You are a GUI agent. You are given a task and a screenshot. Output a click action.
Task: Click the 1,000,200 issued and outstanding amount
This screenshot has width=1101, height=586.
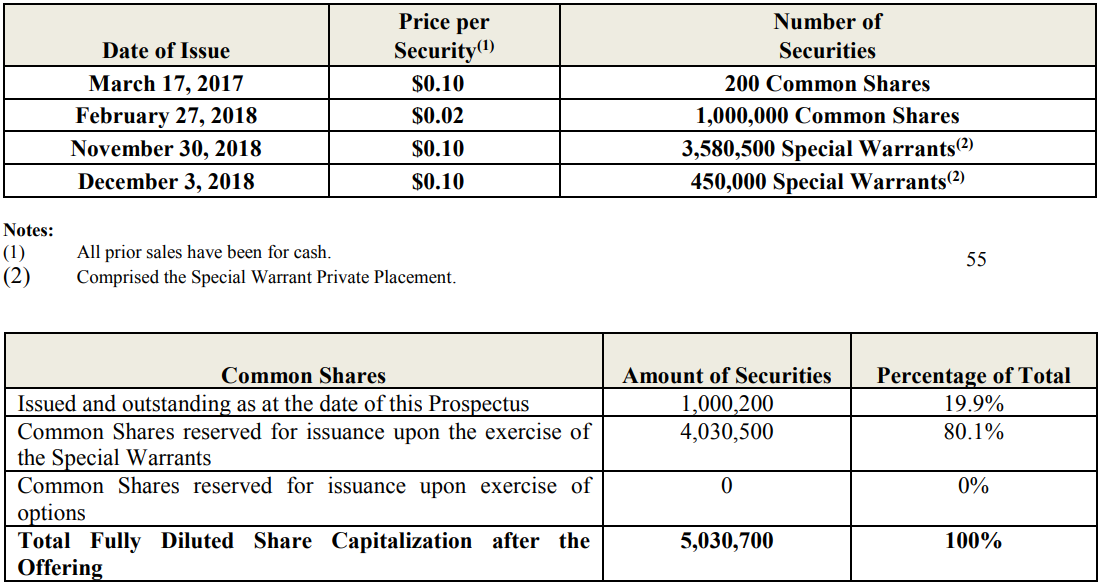[726, 404]
